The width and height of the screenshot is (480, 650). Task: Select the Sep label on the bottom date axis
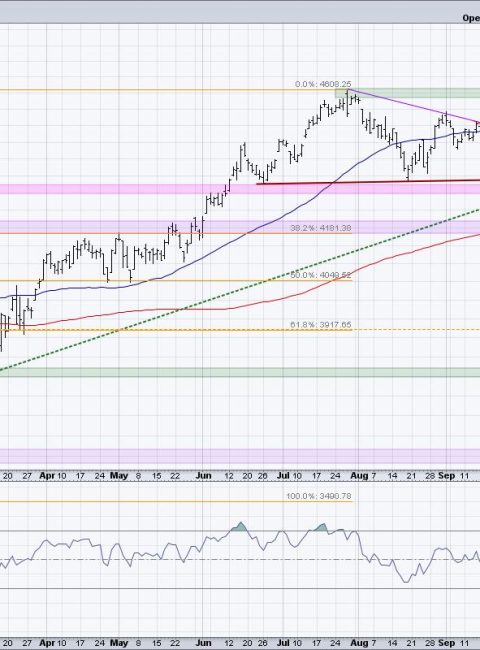pos(446,643)
